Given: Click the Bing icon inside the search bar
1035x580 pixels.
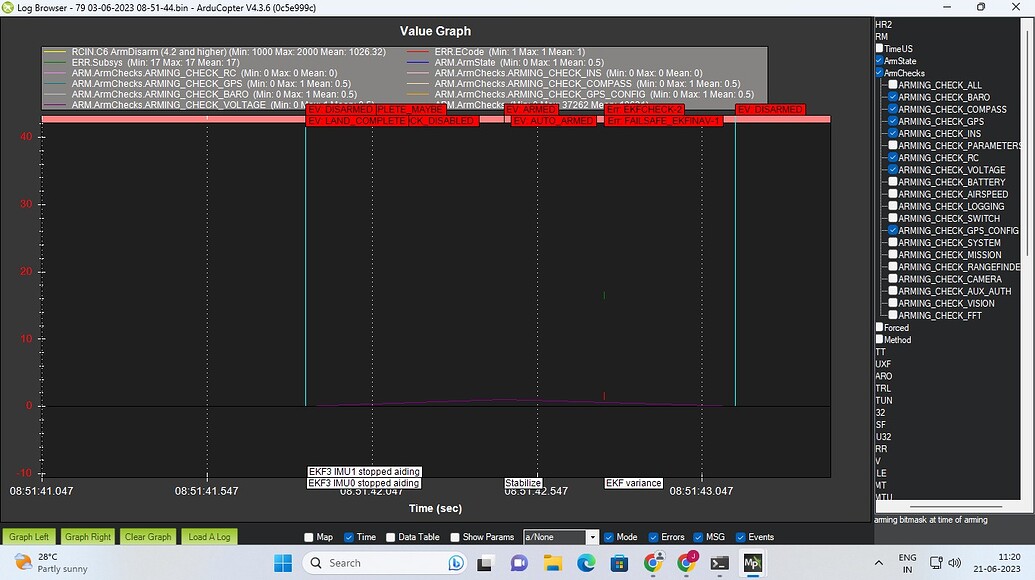Looking at the screenshot, I should coord(455,562).
